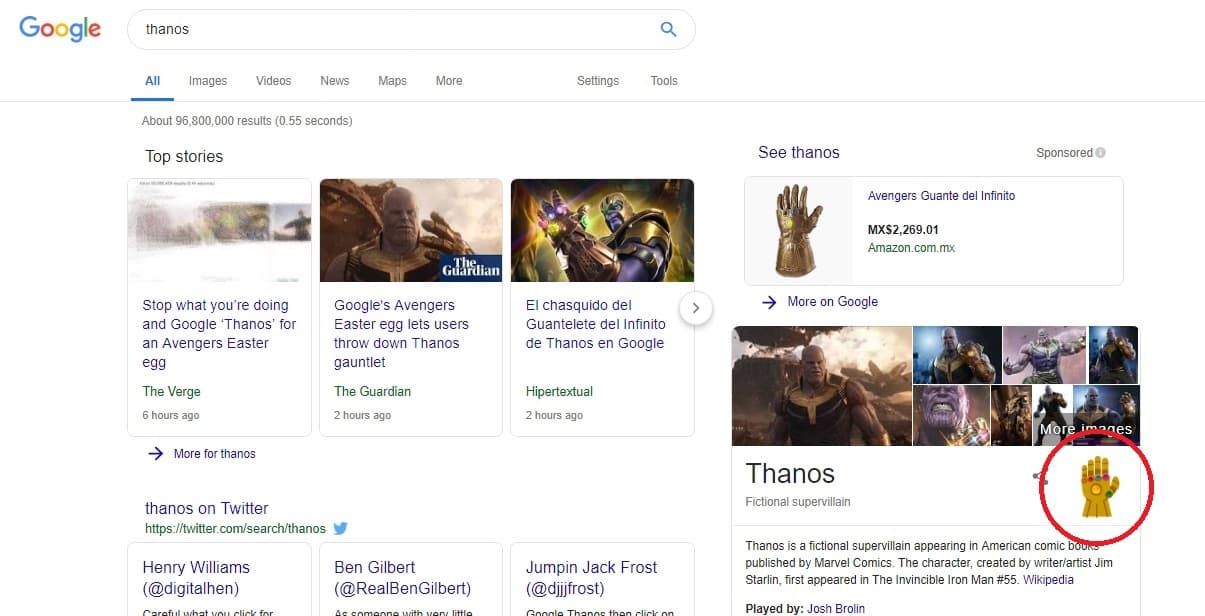Click the arrow beside More on Google
The height and width of the screenshot is (616, 1205).
coord(769,301)
